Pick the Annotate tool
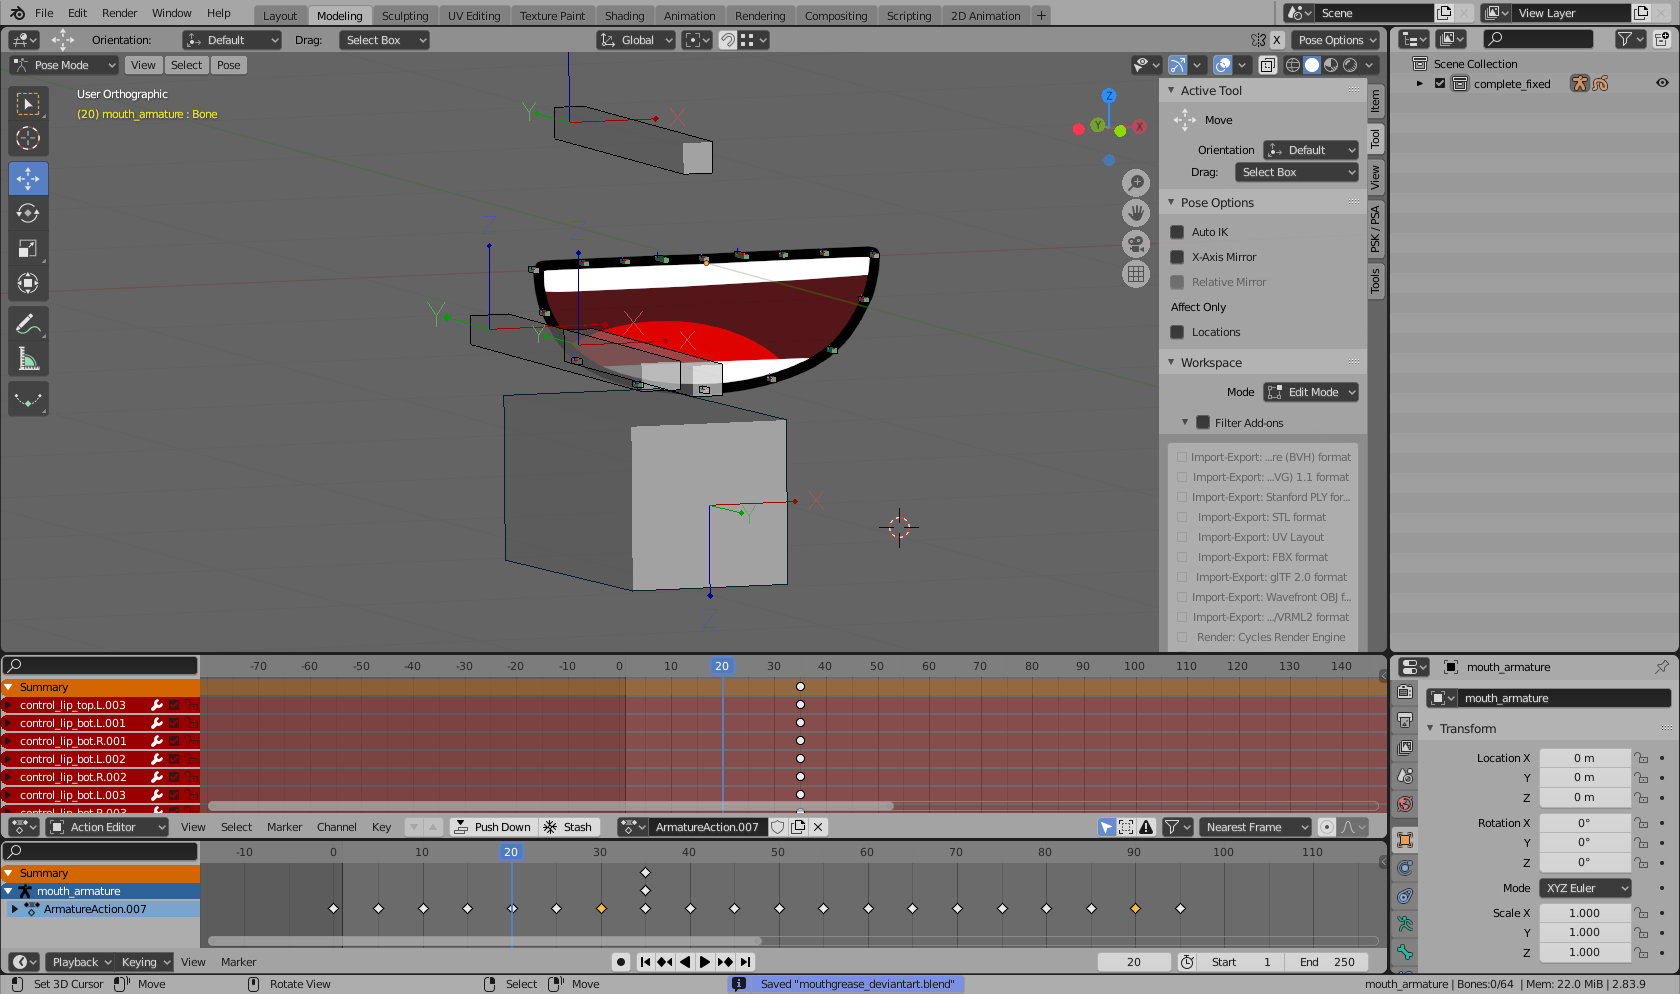This screenshot has height=994, width=1680. [x=28, y=323]
